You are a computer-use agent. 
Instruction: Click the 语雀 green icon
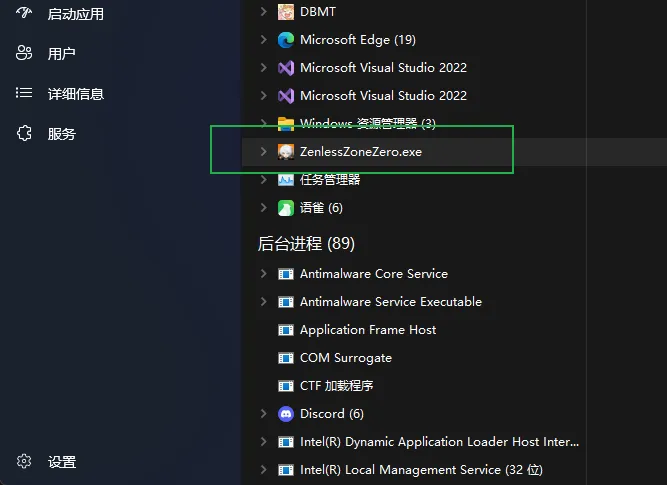(285, 208)
